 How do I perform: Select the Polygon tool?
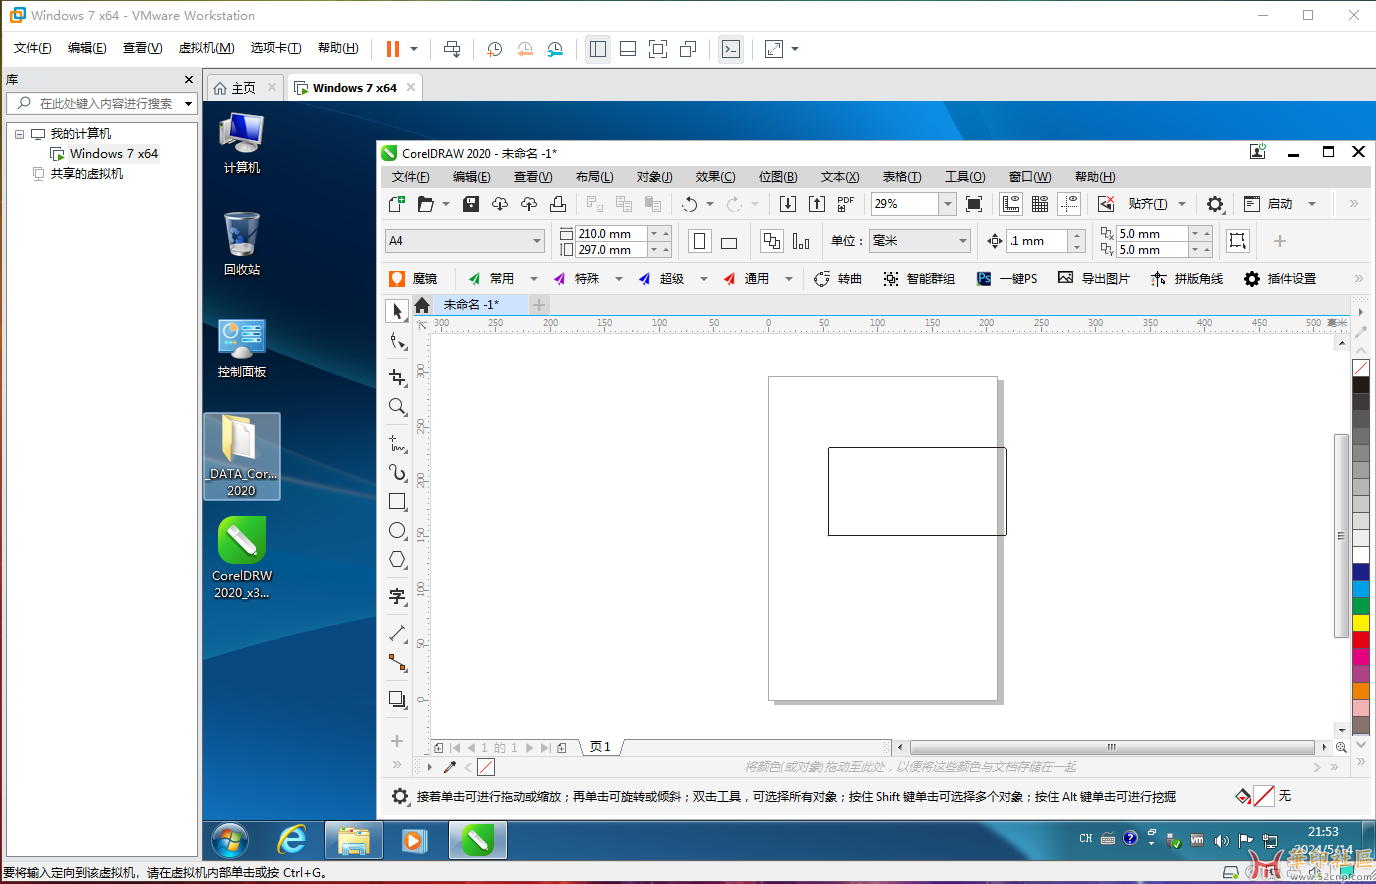tap(397, 560)
